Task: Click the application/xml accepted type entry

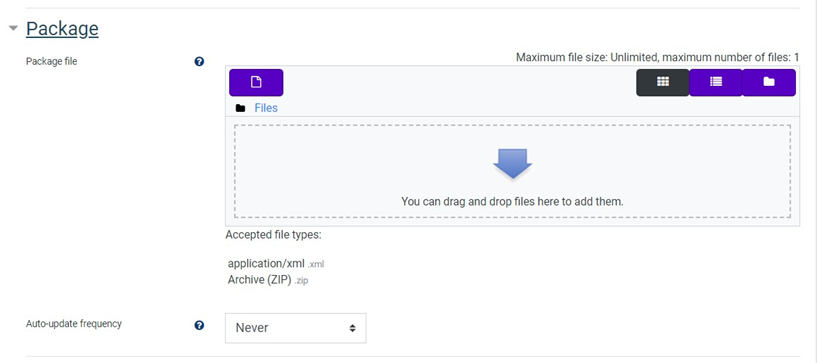Action: point(276,264)
